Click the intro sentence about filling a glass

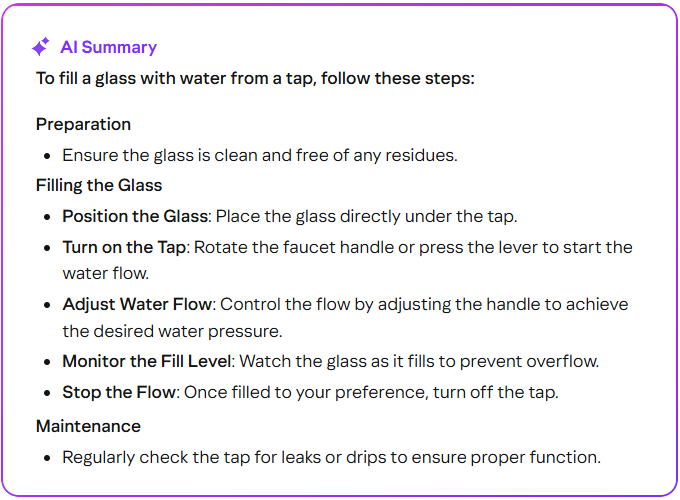(255, 78)
